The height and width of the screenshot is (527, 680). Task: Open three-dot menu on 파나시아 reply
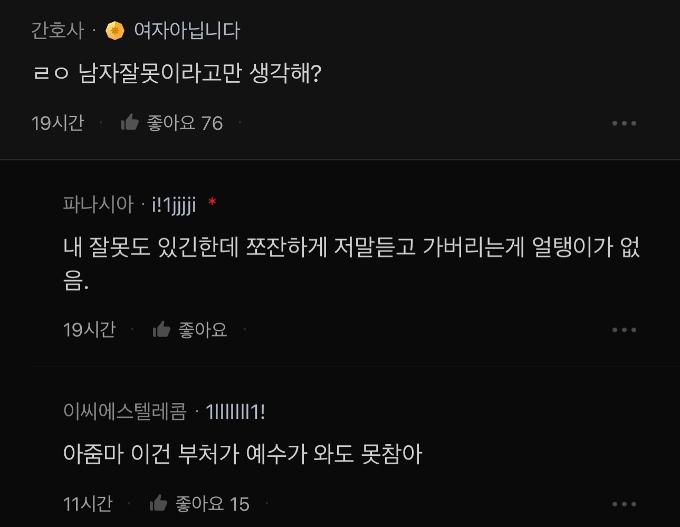click(x=623, y=329)
